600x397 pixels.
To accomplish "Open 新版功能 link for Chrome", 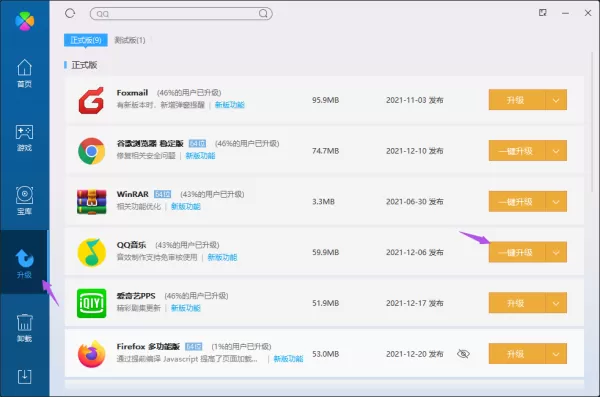I will 200,156.
